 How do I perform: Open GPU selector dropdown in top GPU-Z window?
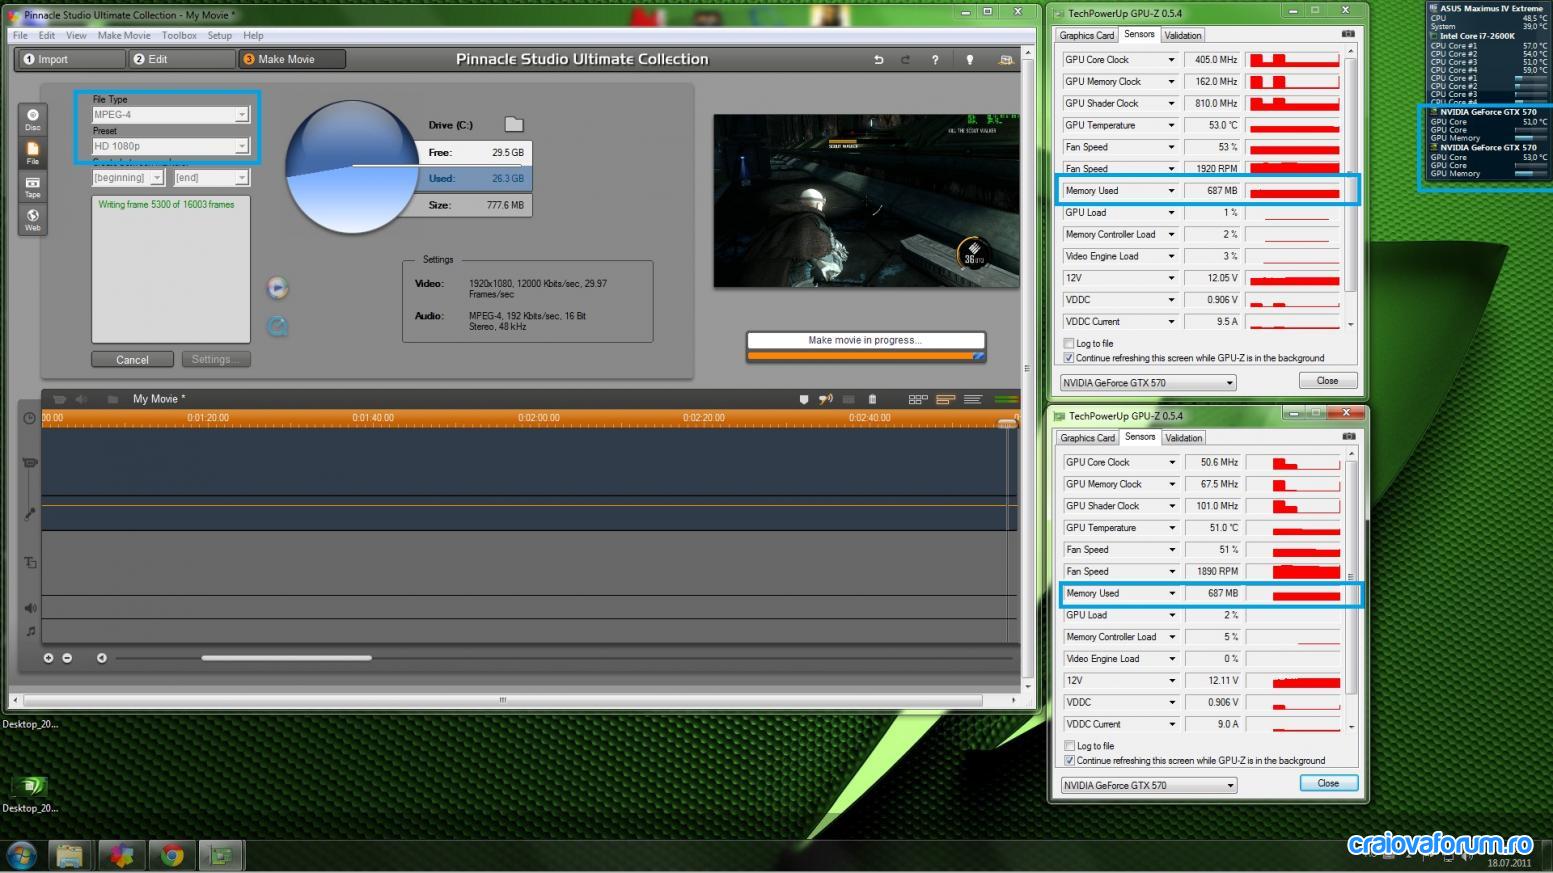(1148, 383)
